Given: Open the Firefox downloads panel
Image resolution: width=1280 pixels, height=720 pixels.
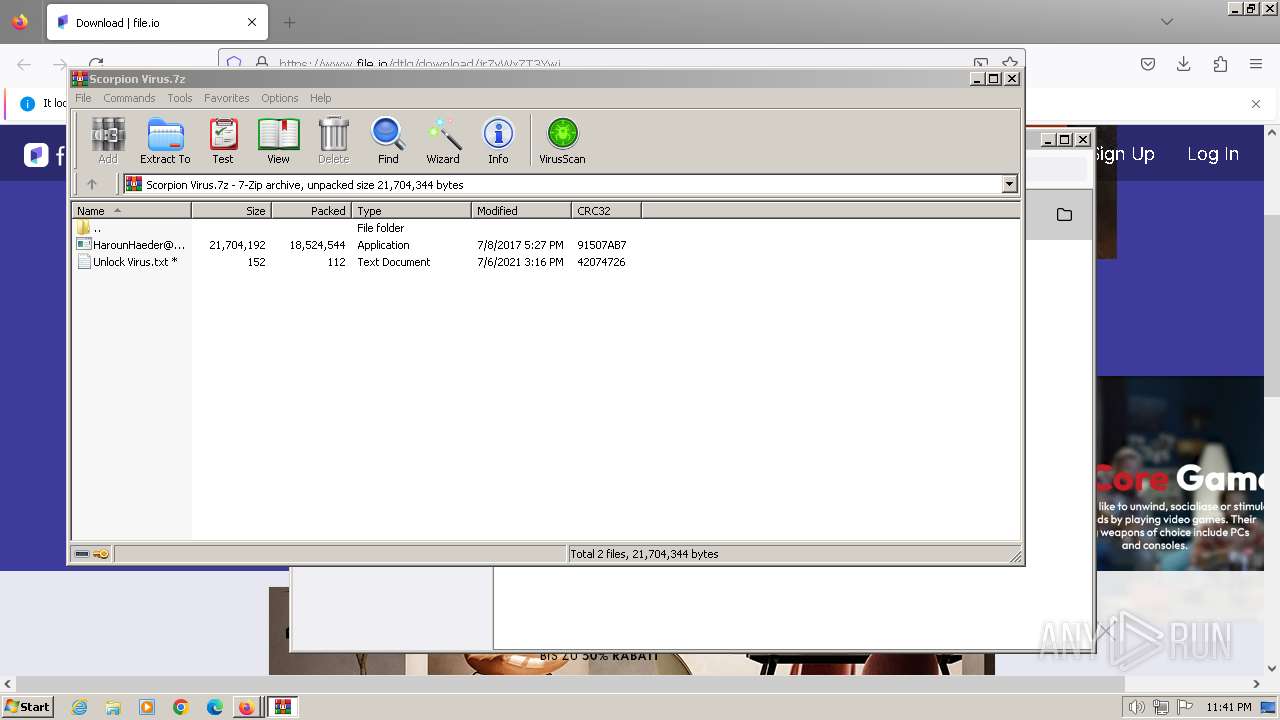Looking at the screenshot, I should point(1184,64).
